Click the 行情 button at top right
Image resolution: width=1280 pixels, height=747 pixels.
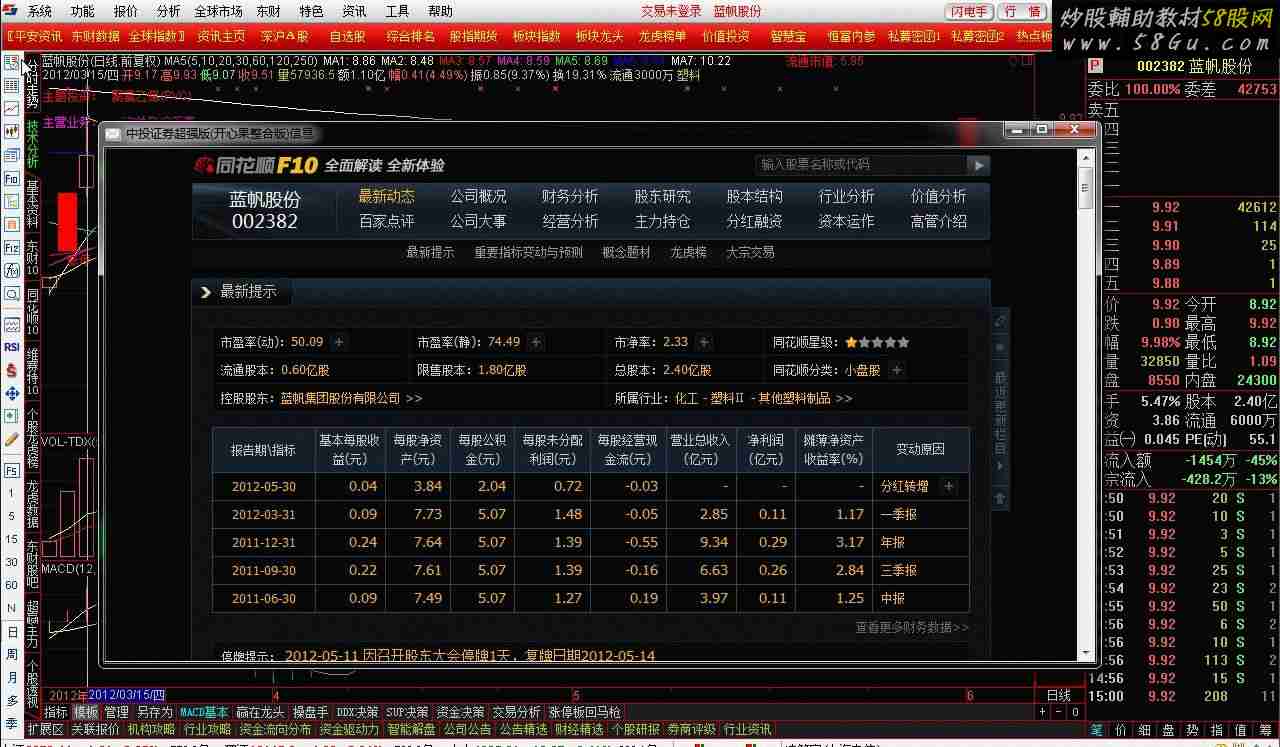pos(1022,11)
